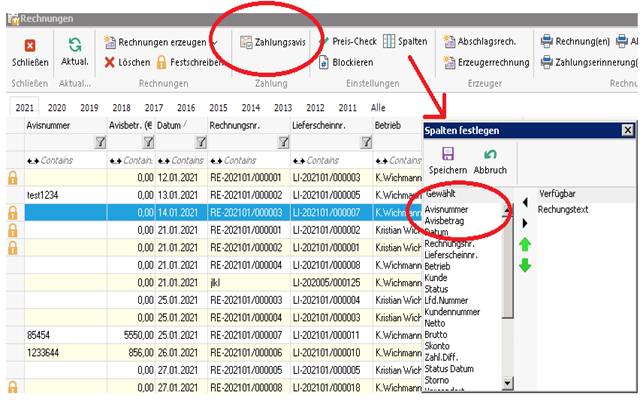Move selected column down with green arrow
640x408 pixels.
525,265
